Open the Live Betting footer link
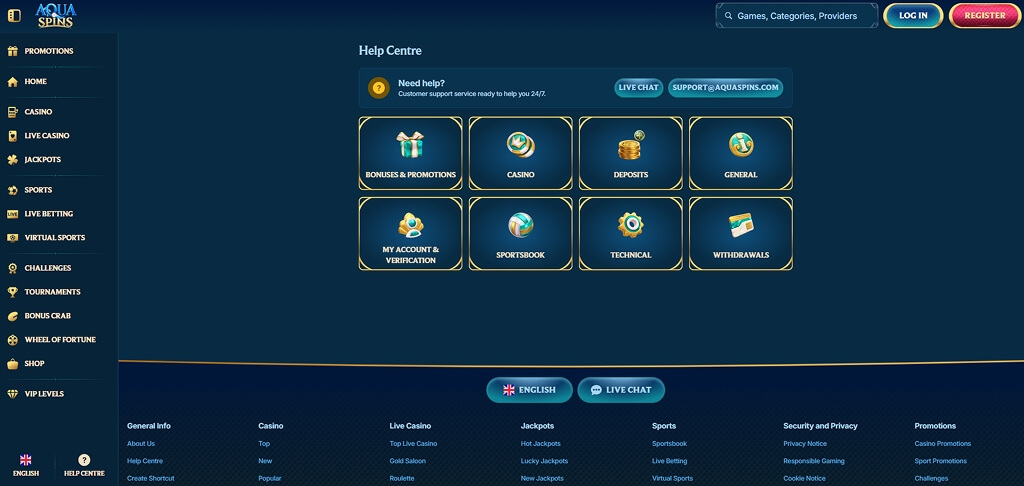 [669, 461]
